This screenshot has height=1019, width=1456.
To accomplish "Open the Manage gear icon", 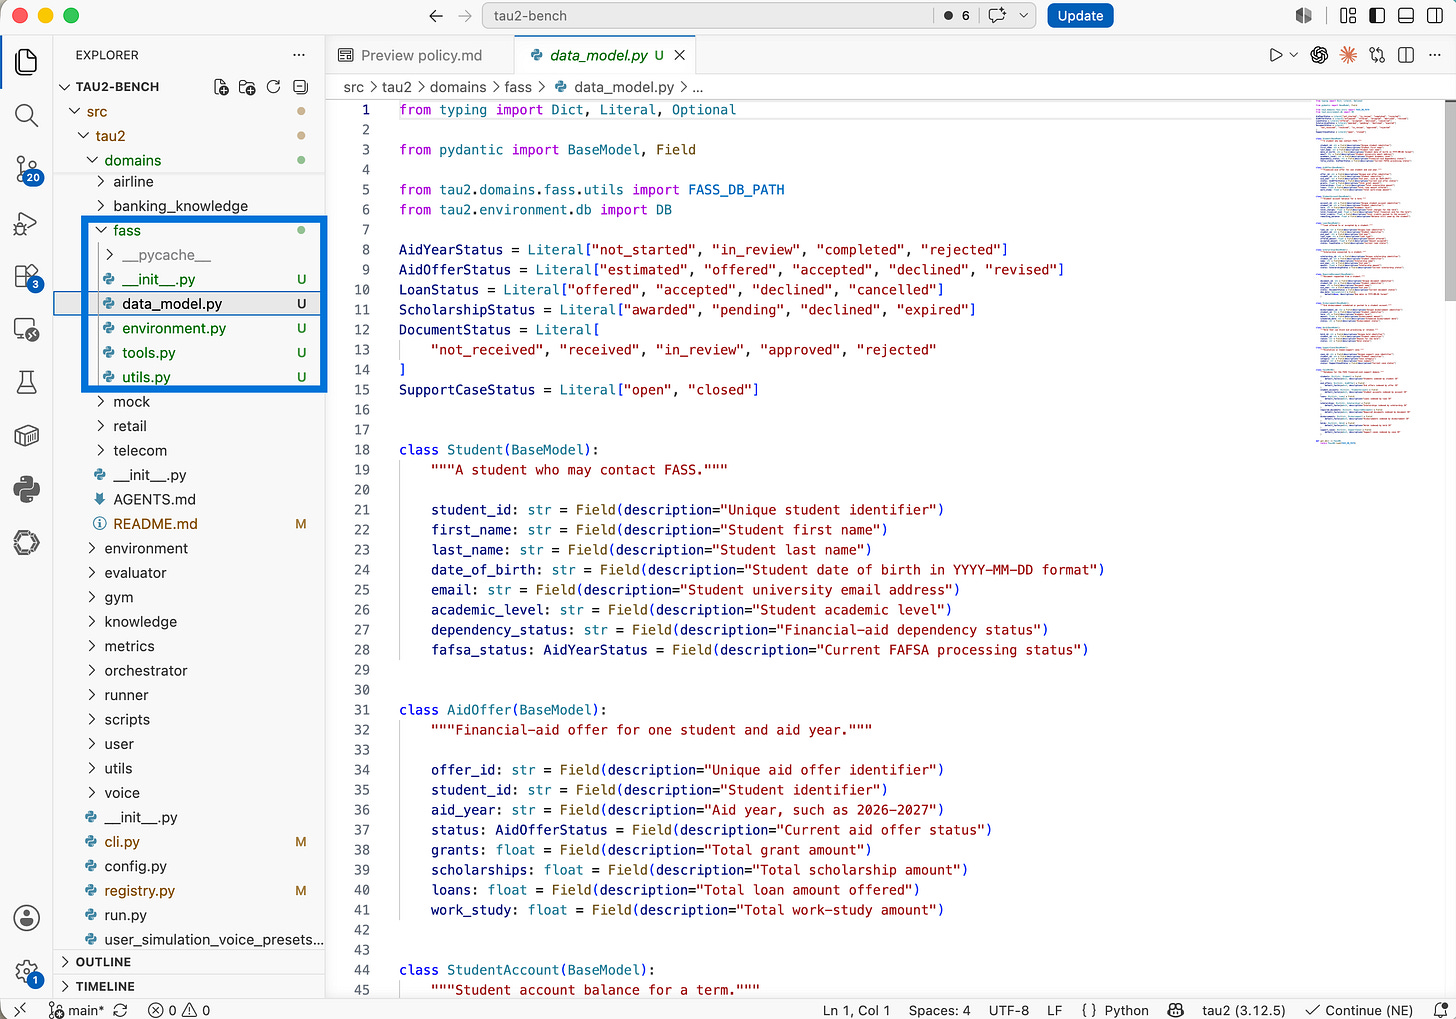I will pyautogui.click(x=27, y=971).
